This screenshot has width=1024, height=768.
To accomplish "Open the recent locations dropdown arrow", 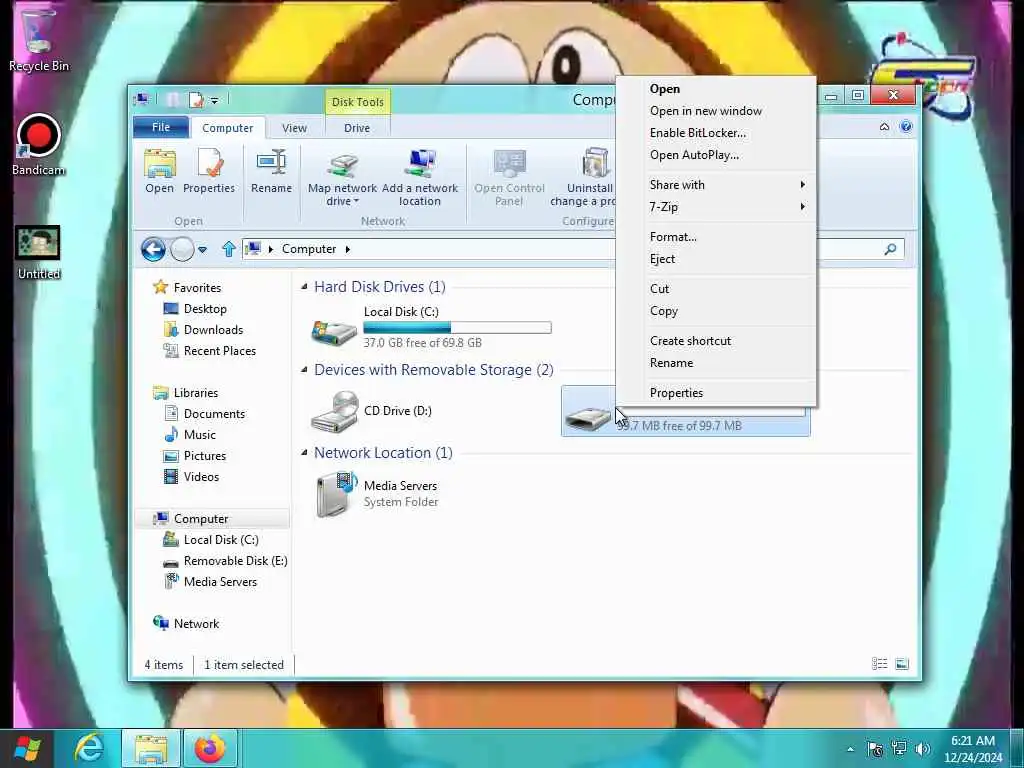I will (x=202, y=249).
